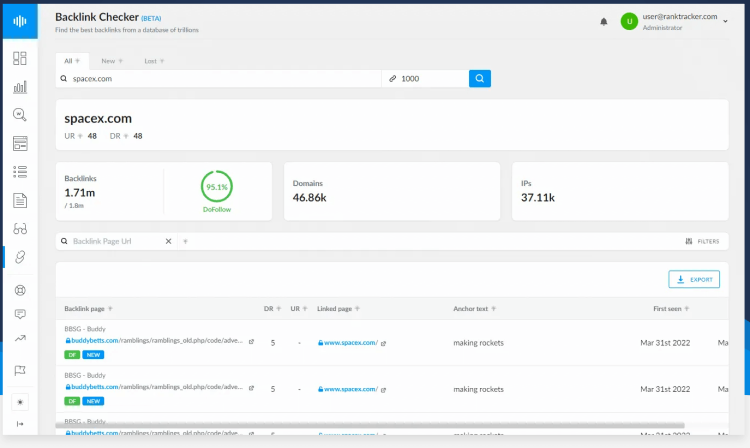
Task: Click the Backlink Page Url filter field
Action: point(118,241)
